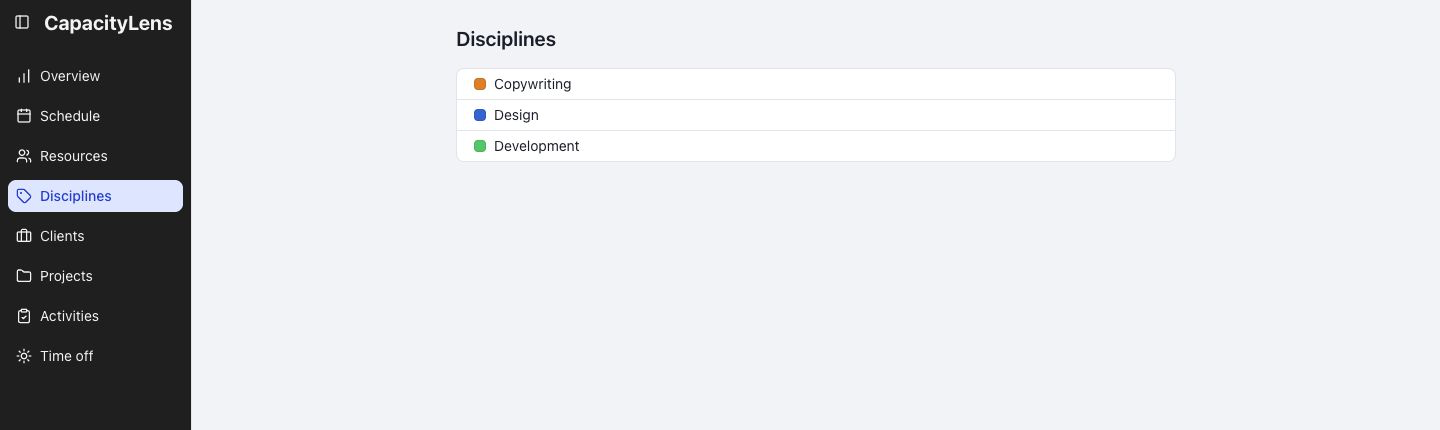Click the Time off sun icon
Image resolution: width=1440 pixels, height=430 pixels.
click(24, 356)
